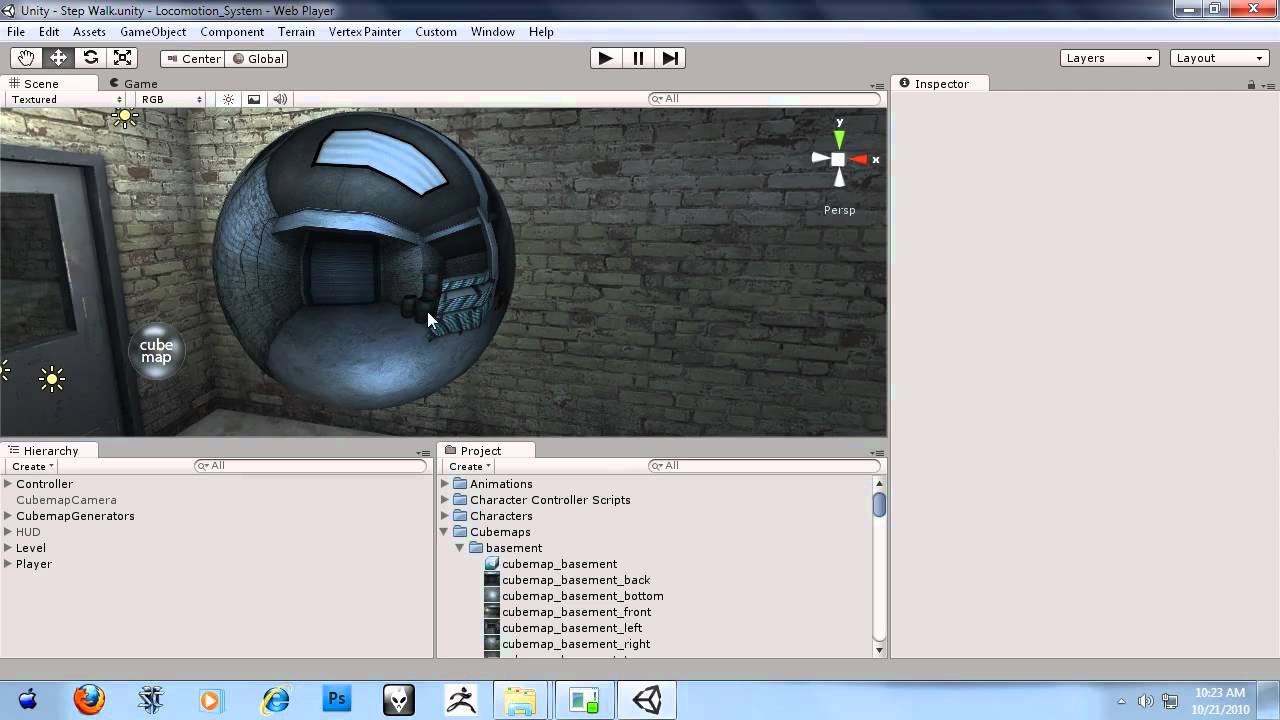Expand the Characters folder
The image size is (1280, 720).
point(445,516)
